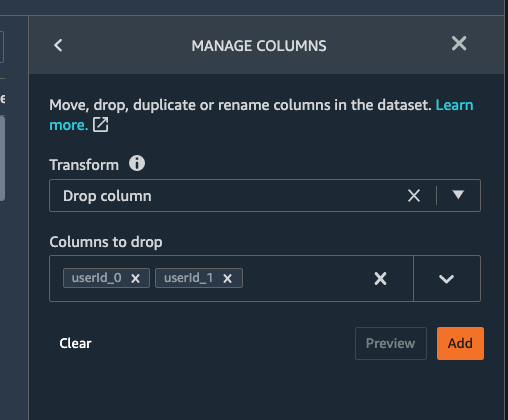Go back using the left chevron icon

(58, 45)
